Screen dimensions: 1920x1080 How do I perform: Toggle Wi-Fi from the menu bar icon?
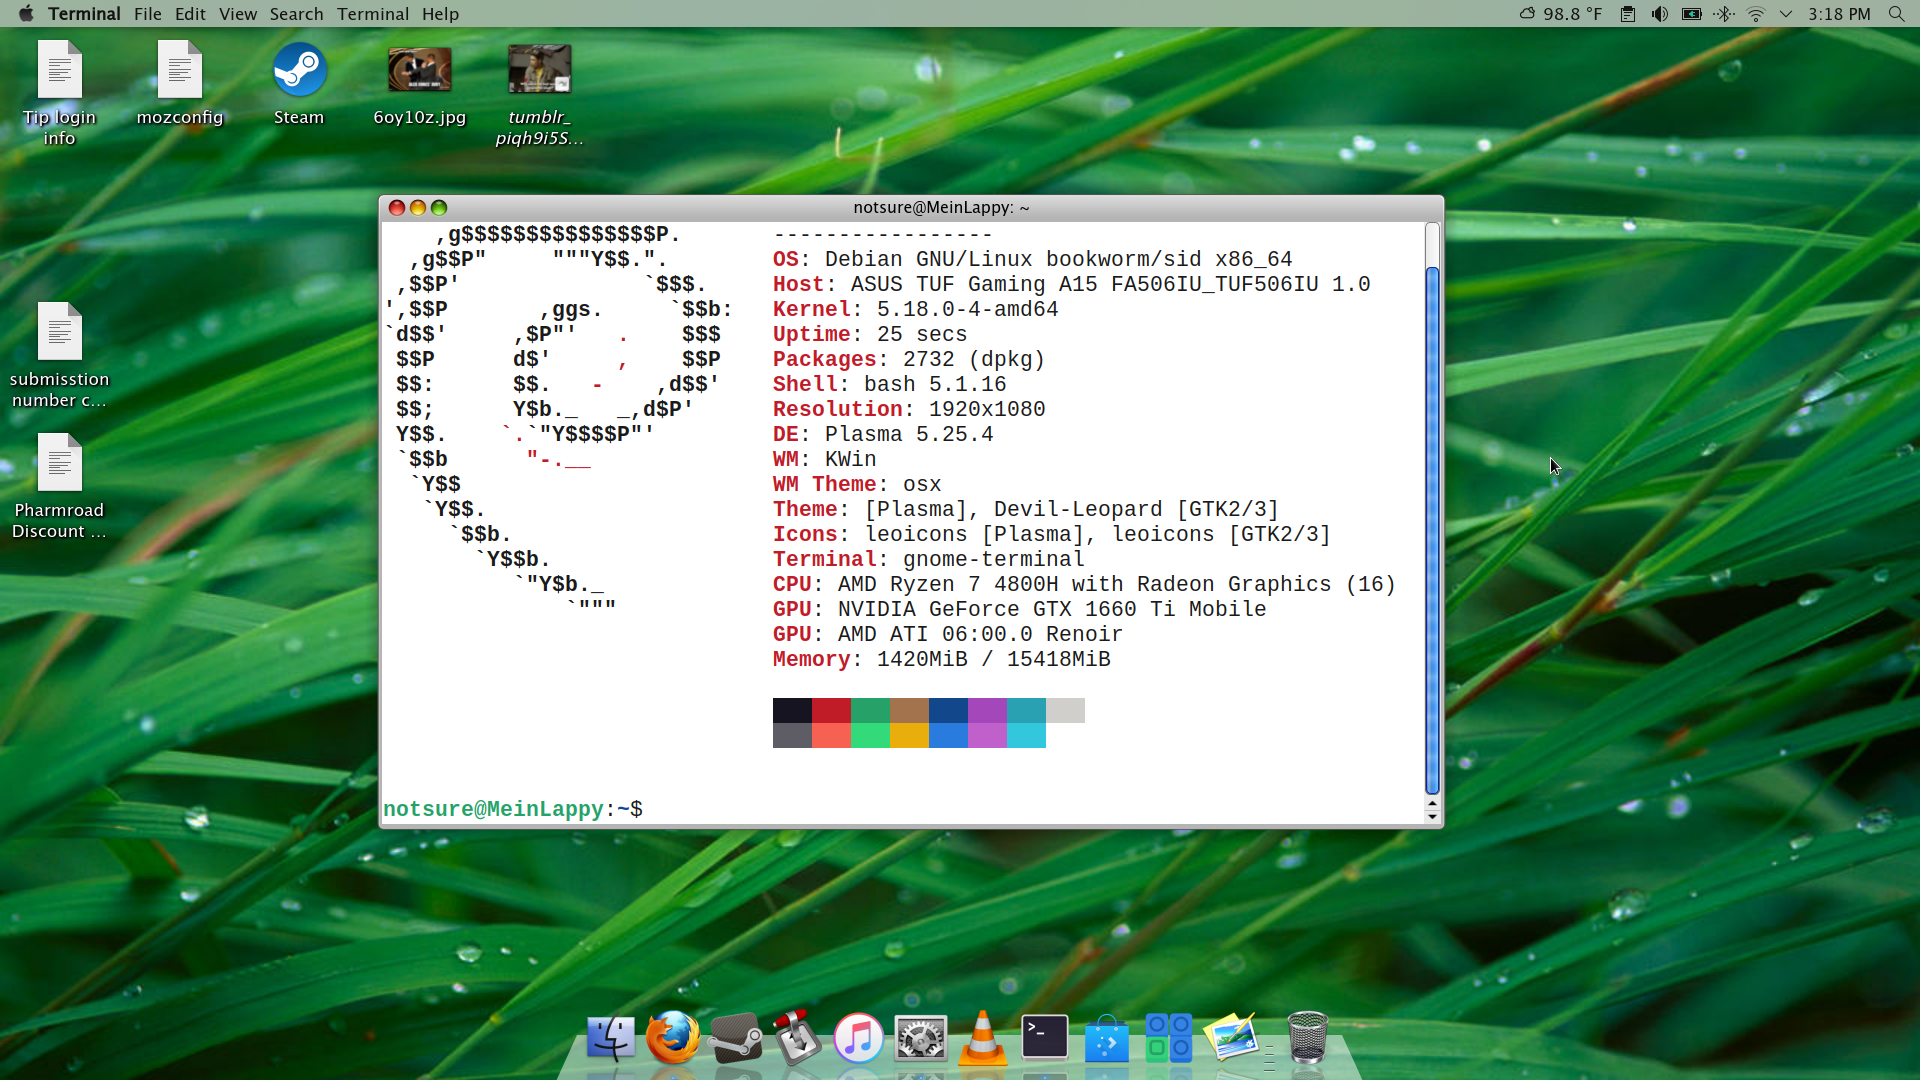coord(1756,14)
